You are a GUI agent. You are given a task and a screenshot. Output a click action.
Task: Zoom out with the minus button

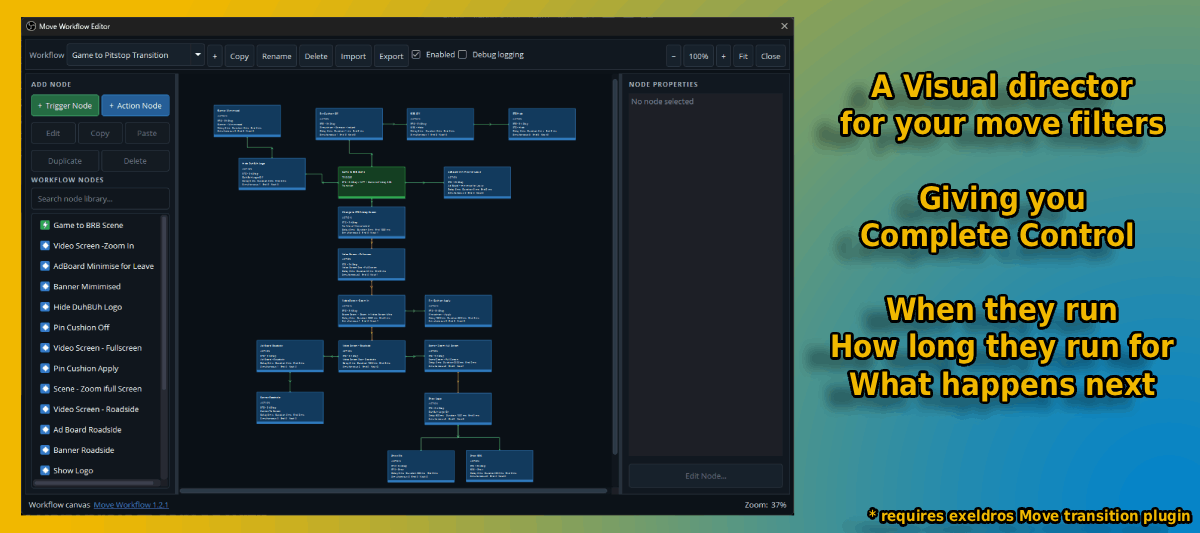(x=673, y=56)
